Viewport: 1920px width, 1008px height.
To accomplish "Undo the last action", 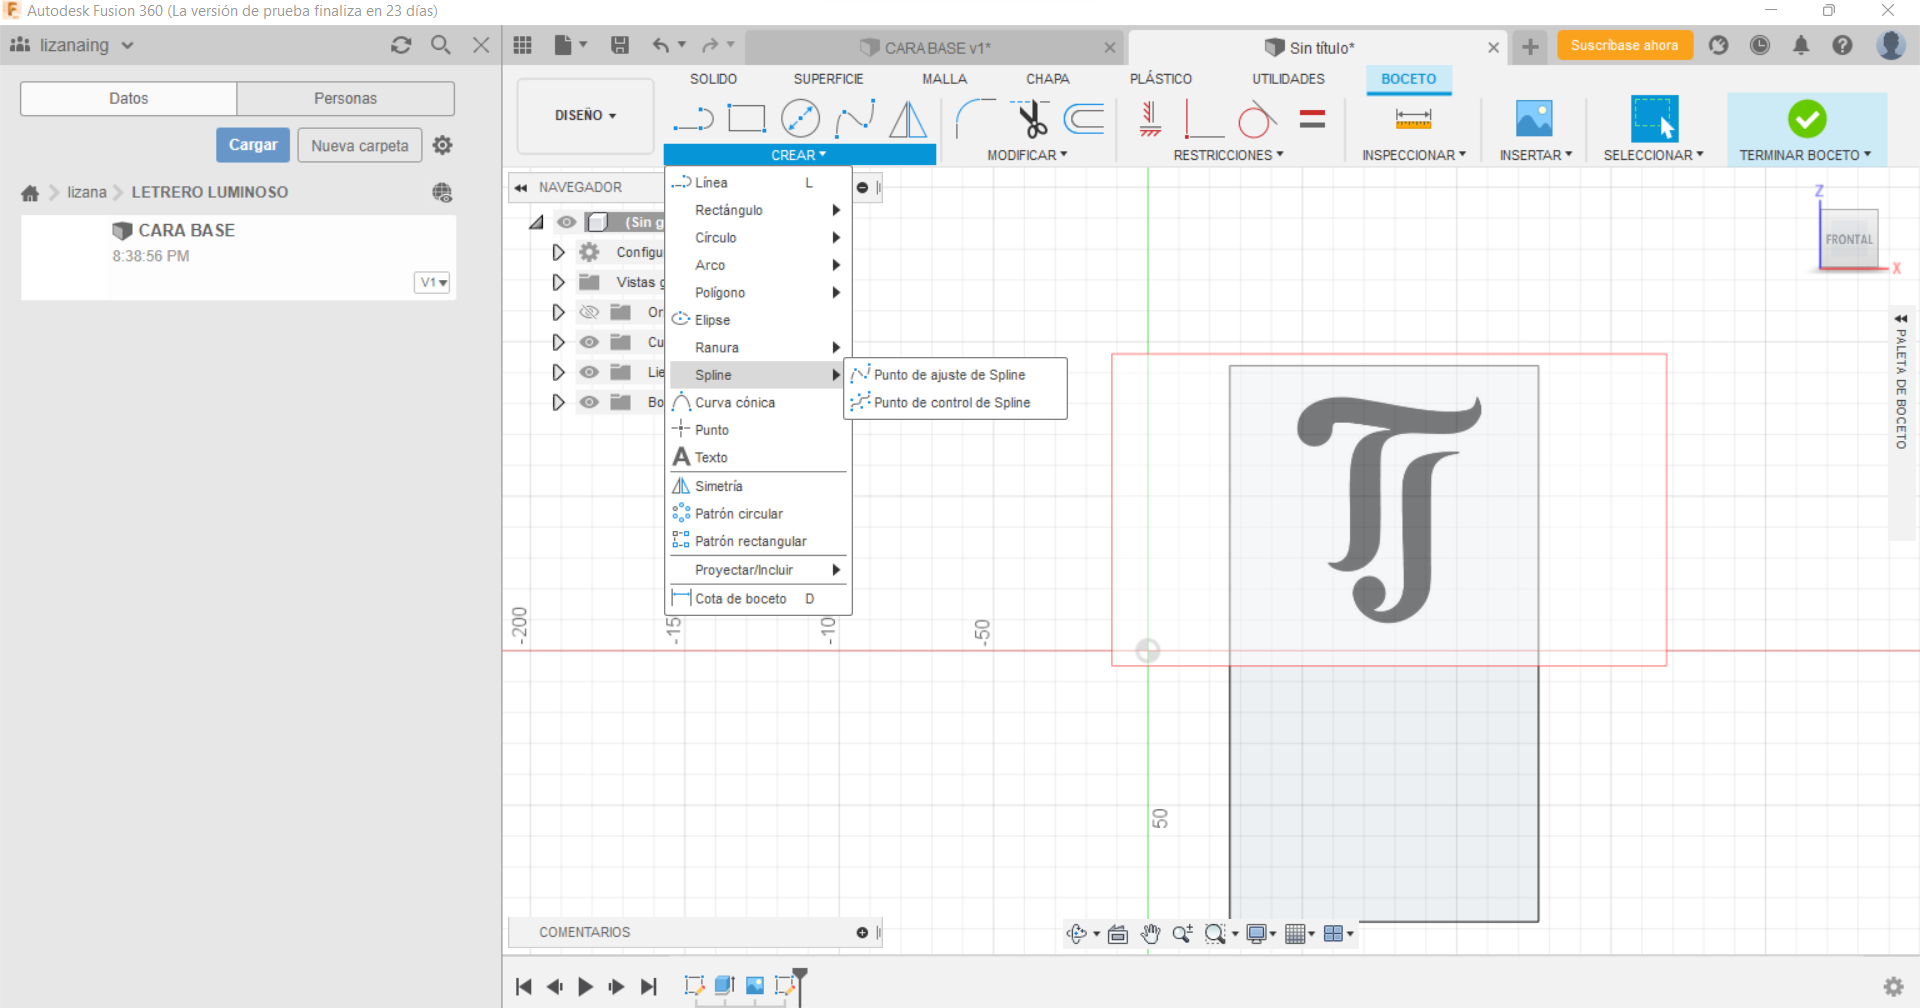I will pyautogui.click(x=661, y=45).
